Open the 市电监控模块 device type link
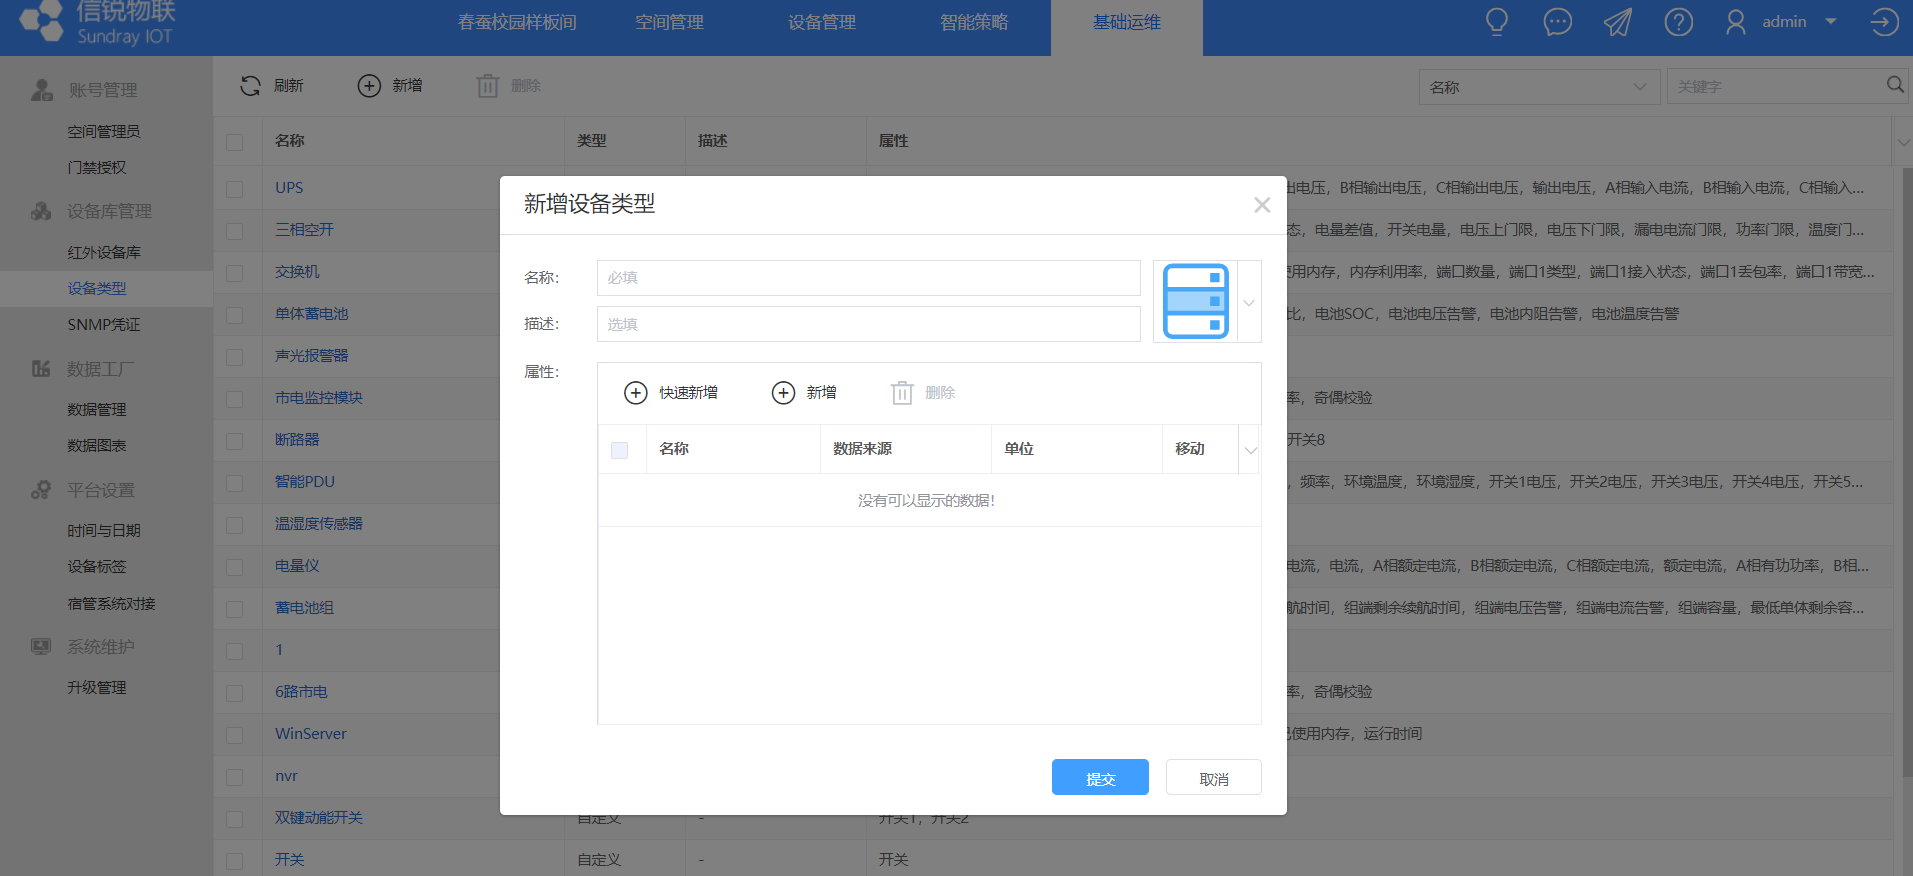 pos(319,397)
